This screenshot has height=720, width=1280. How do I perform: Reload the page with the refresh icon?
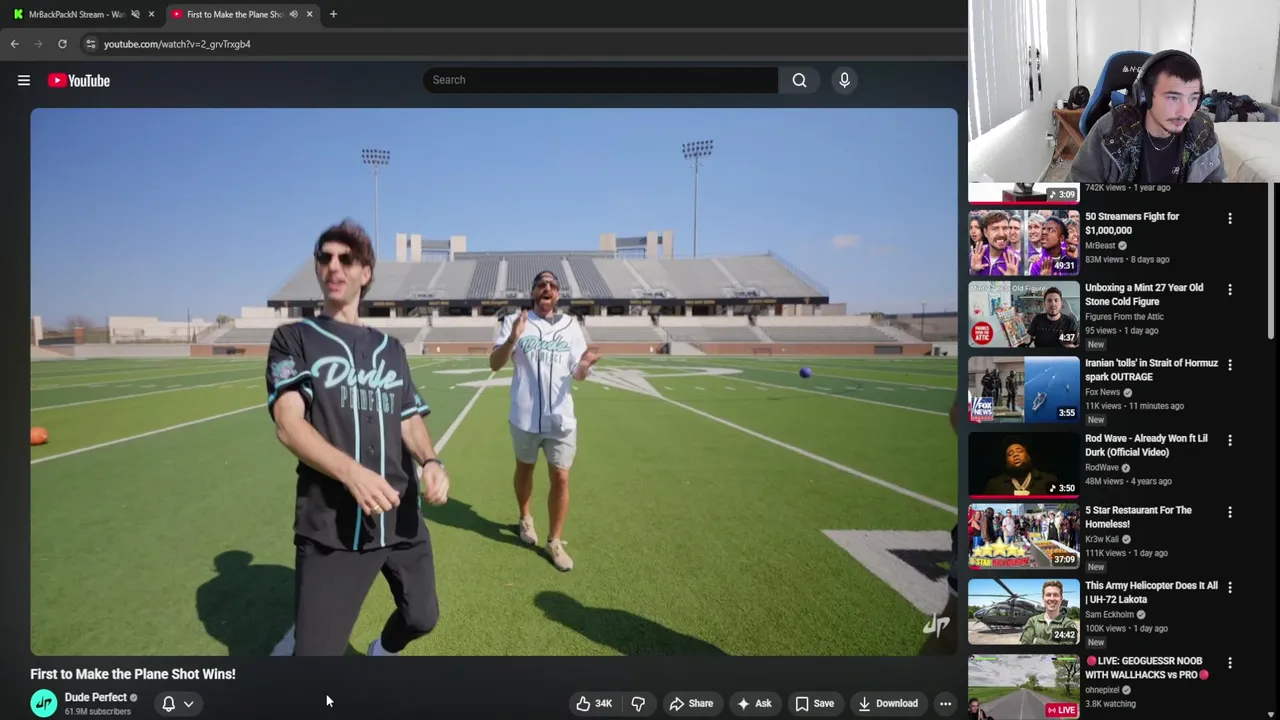point(62,44)
